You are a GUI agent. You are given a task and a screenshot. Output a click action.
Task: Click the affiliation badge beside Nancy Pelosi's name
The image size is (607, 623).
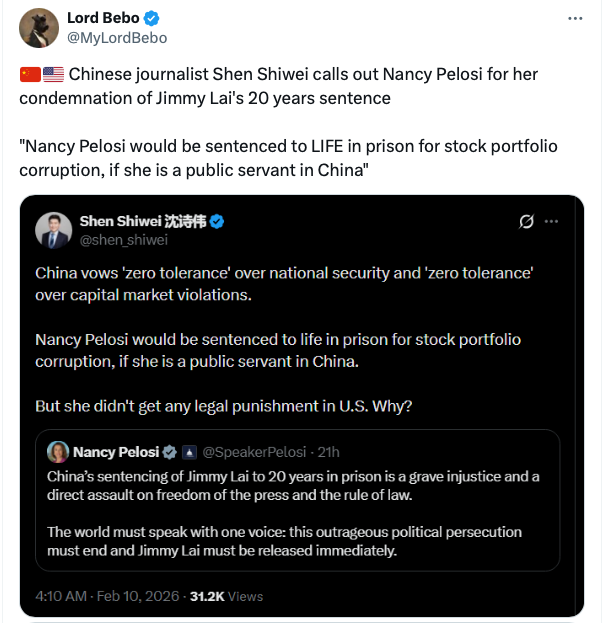click(x=189, y=451)
